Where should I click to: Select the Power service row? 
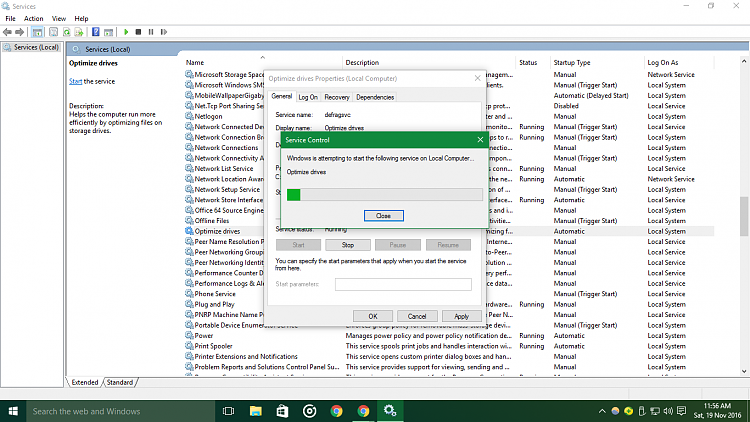[x=450, y=335]
